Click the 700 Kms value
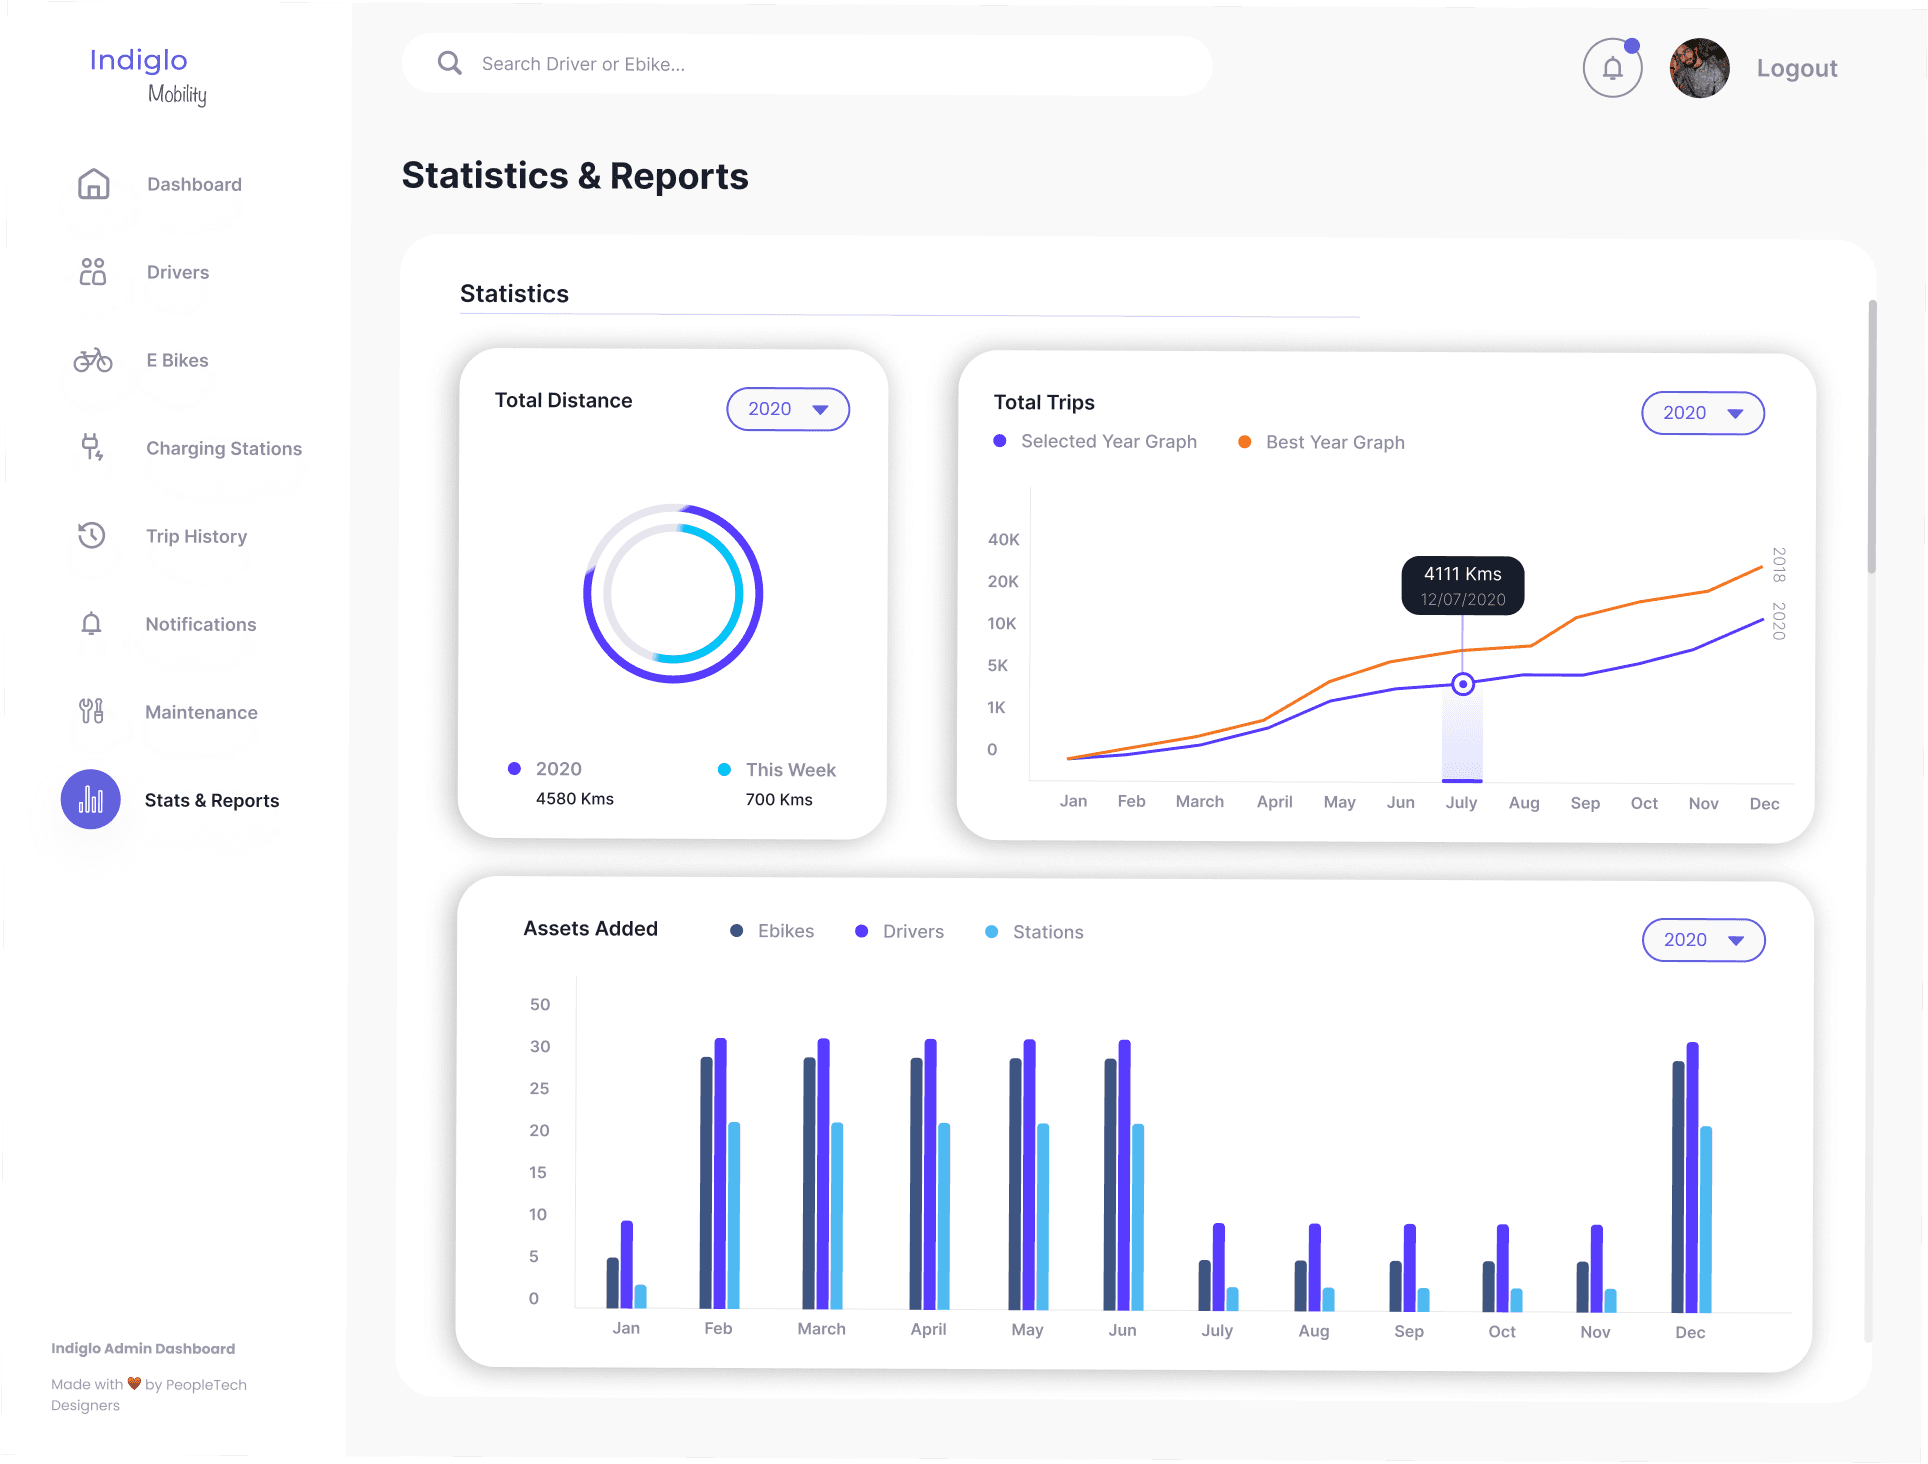Viewport: 1928px width, 1464px height. (x=779, y=800)
